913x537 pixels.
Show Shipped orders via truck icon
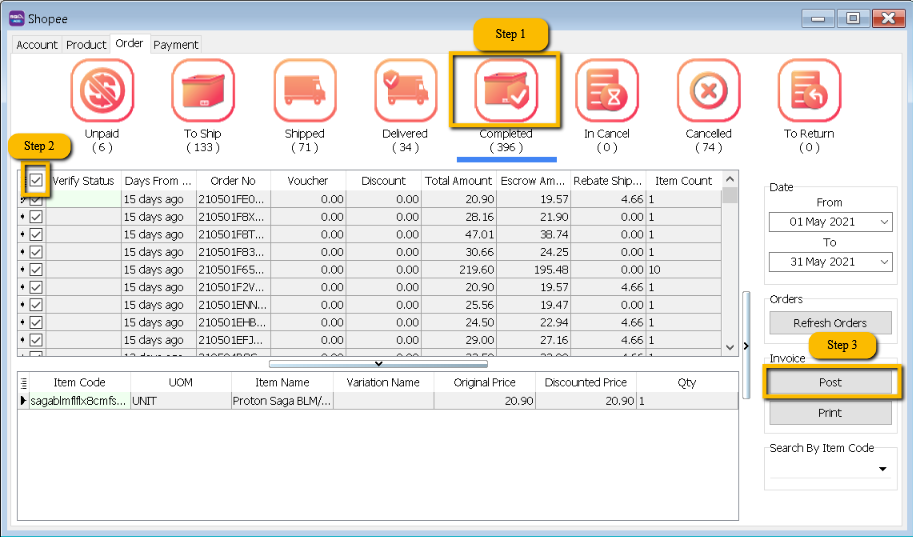pos(304,92)
